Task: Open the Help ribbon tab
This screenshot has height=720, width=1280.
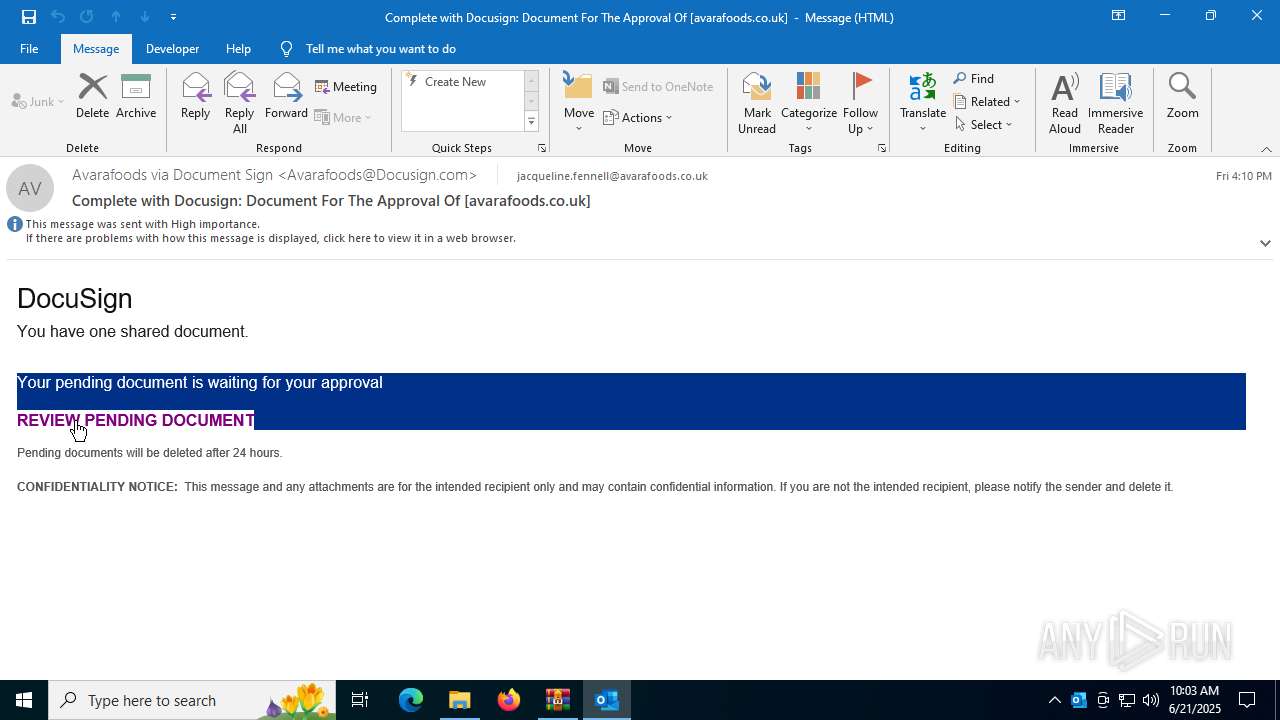Action: (238, 48)
